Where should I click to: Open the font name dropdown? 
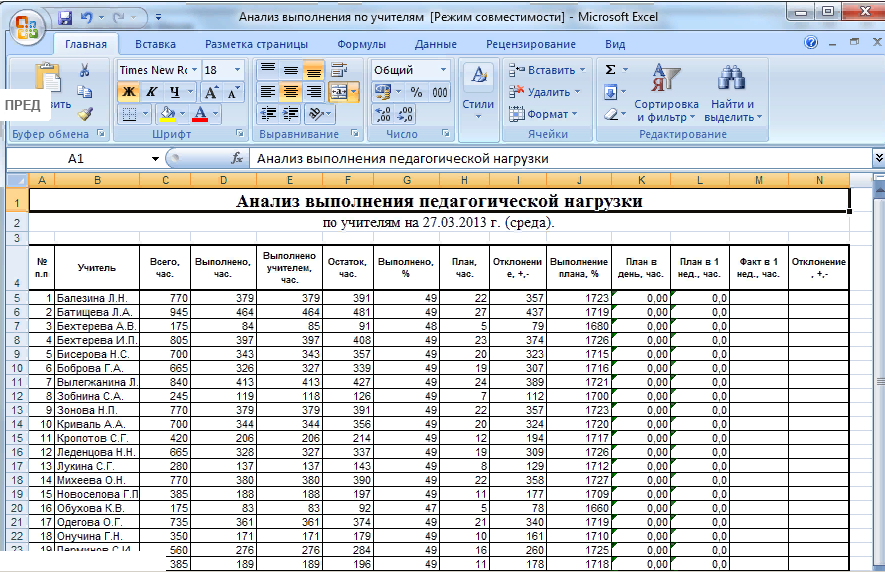click(x=194, y=70)
